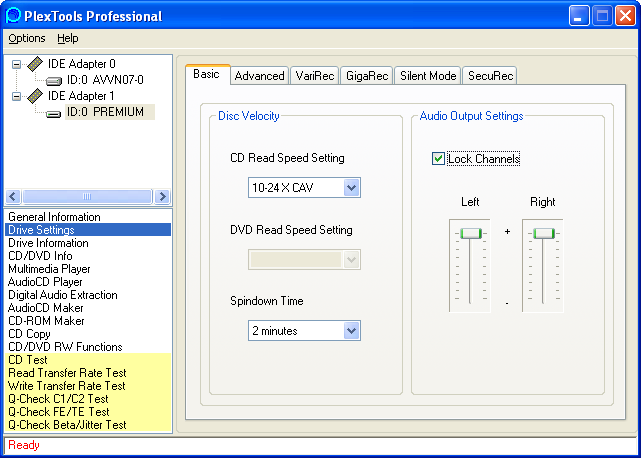The image size is (641, 458).
Task: Click the Ready status bar text
Action: tap(24, 445)
